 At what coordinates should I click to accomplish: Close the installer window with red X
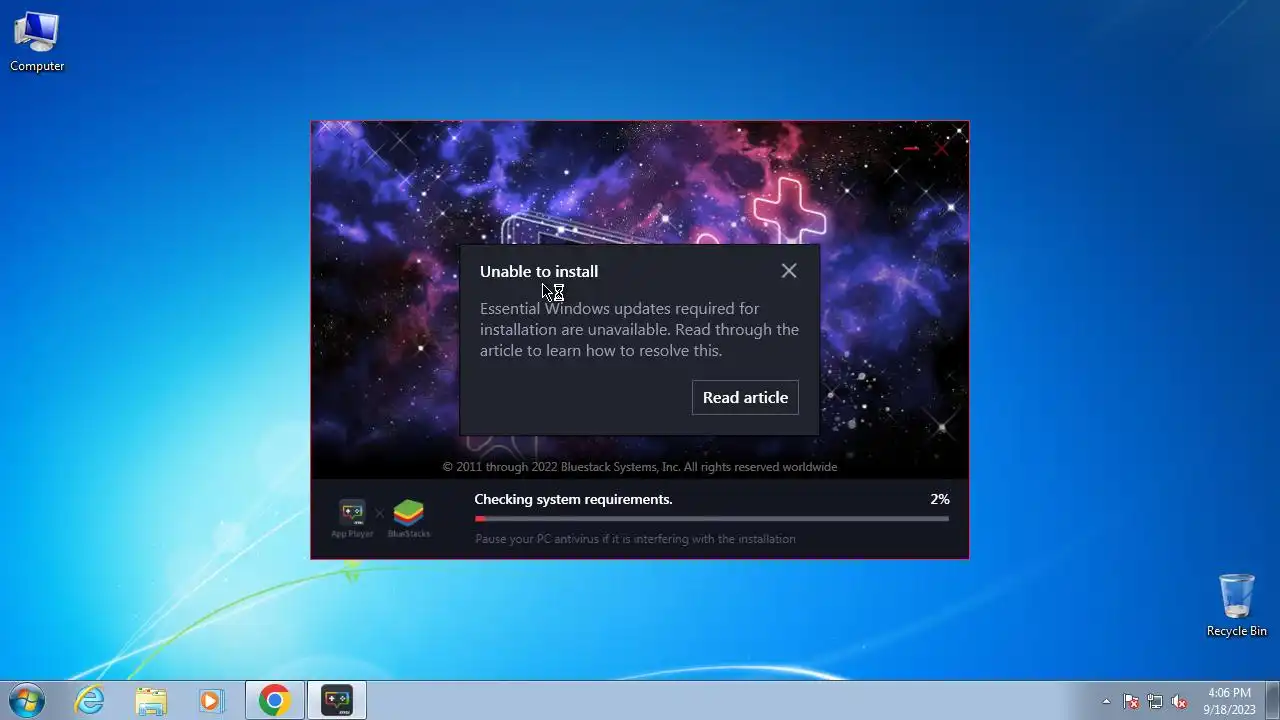(x=941, y=149)
